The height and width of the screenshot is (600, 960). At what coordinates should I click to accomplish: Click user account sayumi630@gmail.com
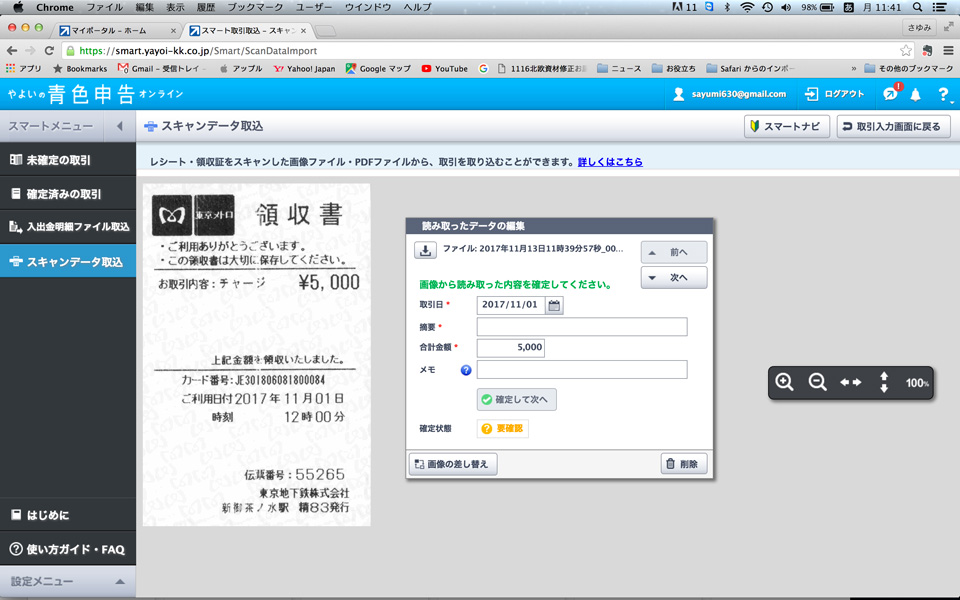729,94
